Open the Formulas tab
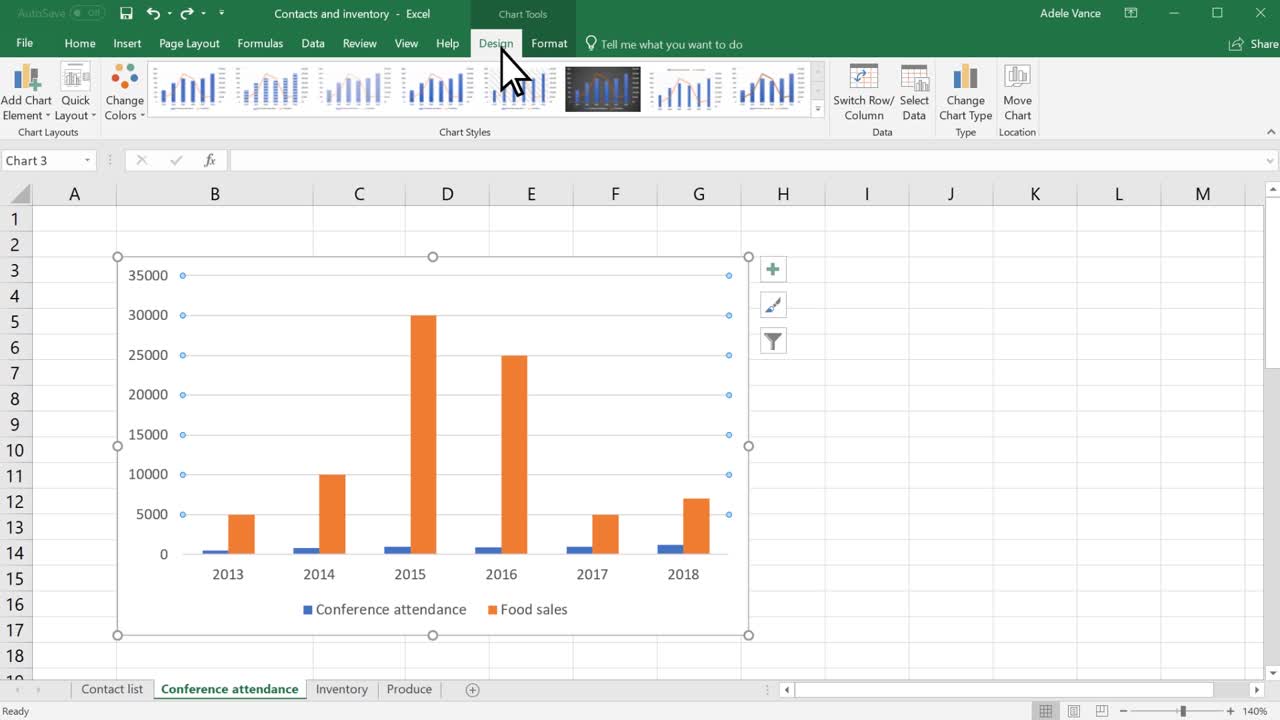The width and height of the screenshot is (1280, 720). pyautogui.click(x=260, y=43)
